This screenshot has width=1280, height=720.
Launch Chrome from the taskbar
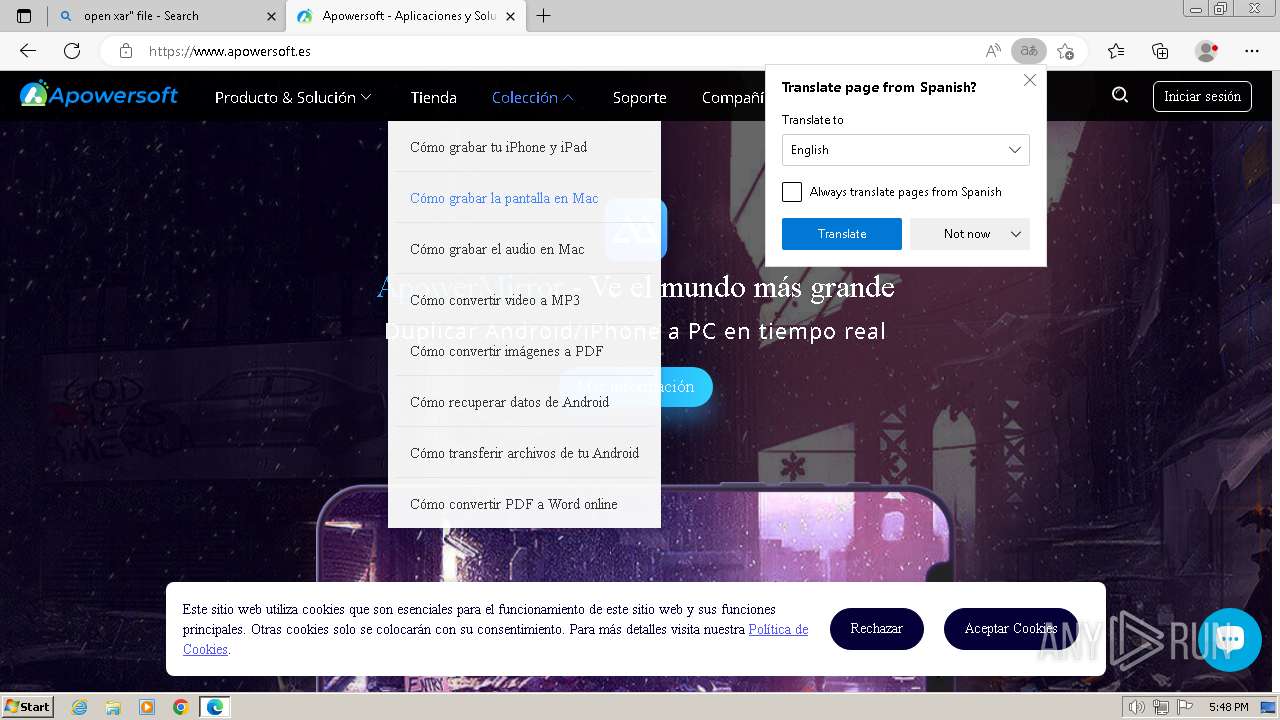coord(180,707)
